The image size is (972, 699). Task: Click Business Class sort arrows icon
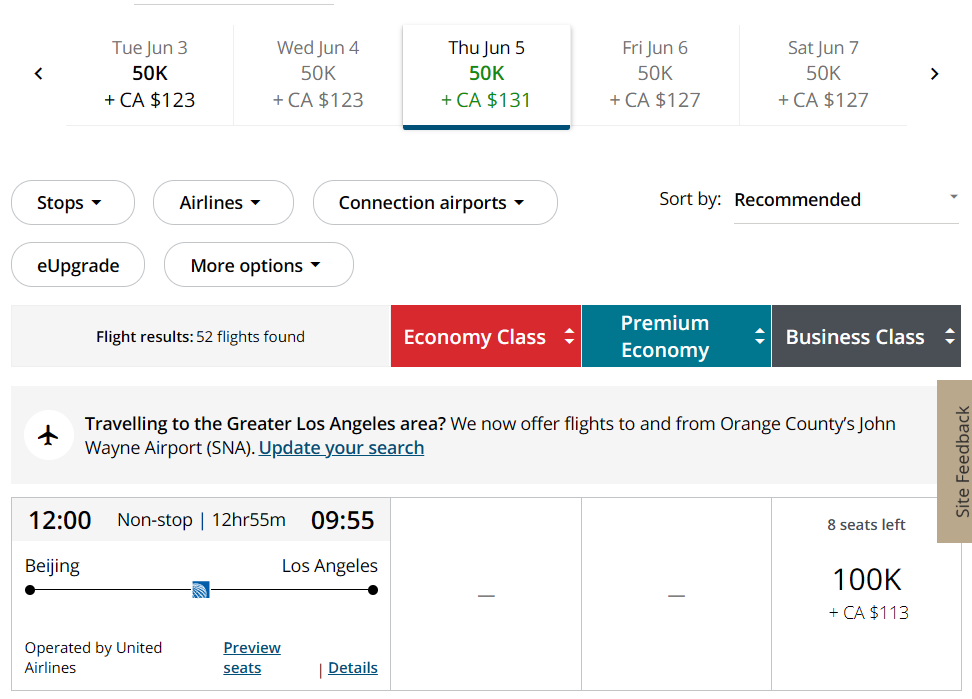(x=949, y=337)
